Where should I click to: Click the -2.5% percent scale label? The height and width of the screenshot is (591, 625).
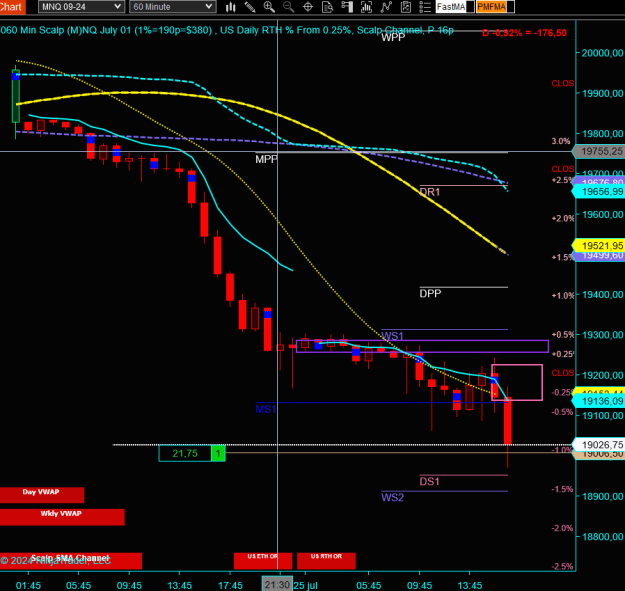(x=562, y=566)
